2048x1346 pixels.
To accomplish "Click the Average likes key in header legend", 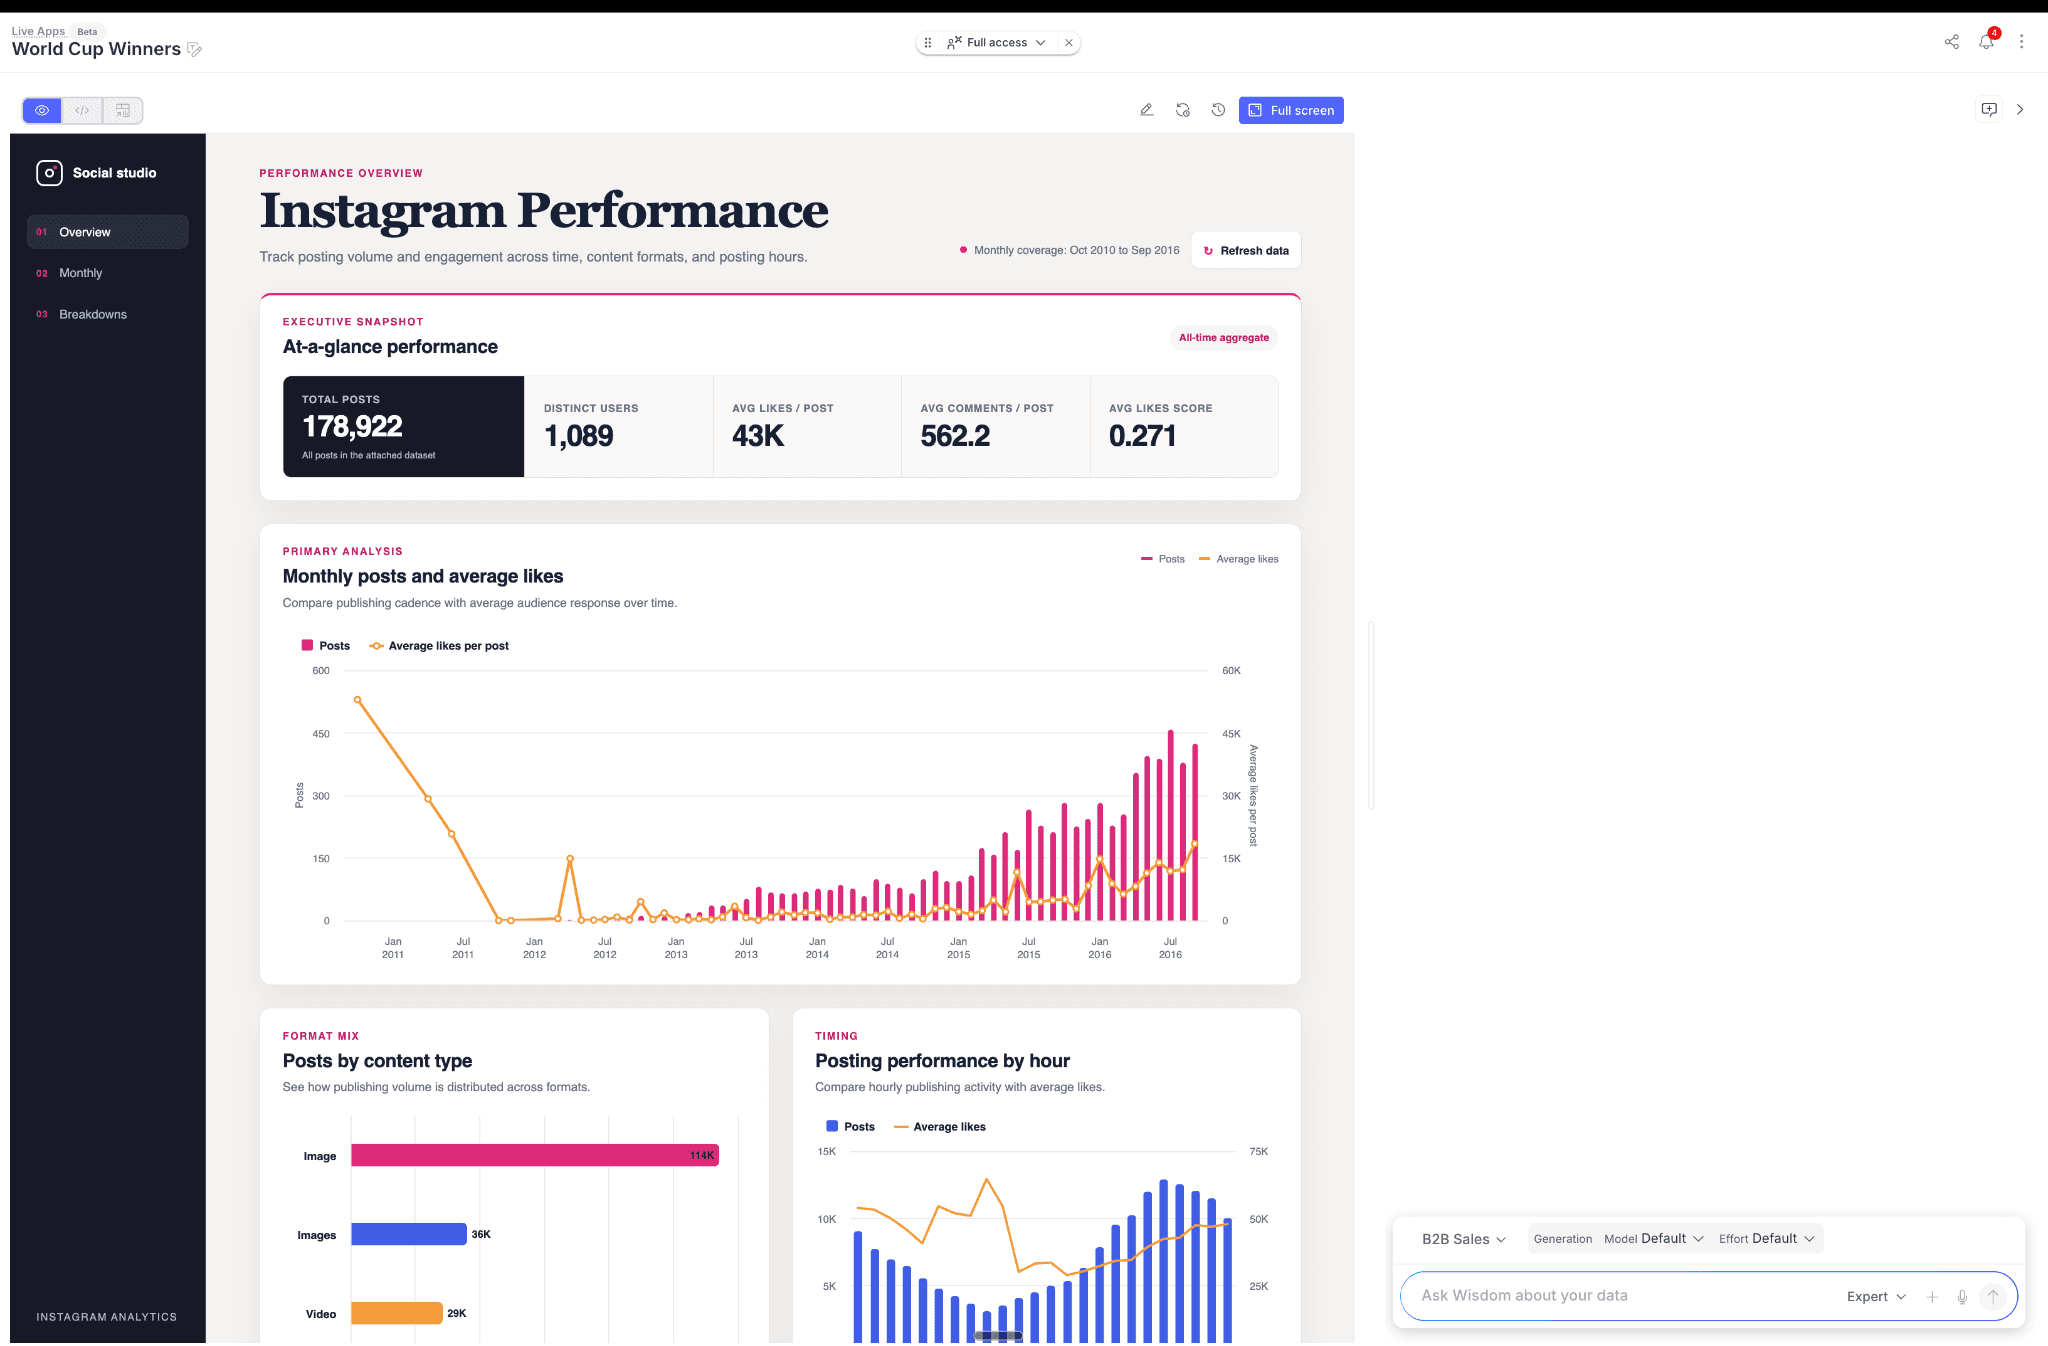I will (x=1239, y=559).
